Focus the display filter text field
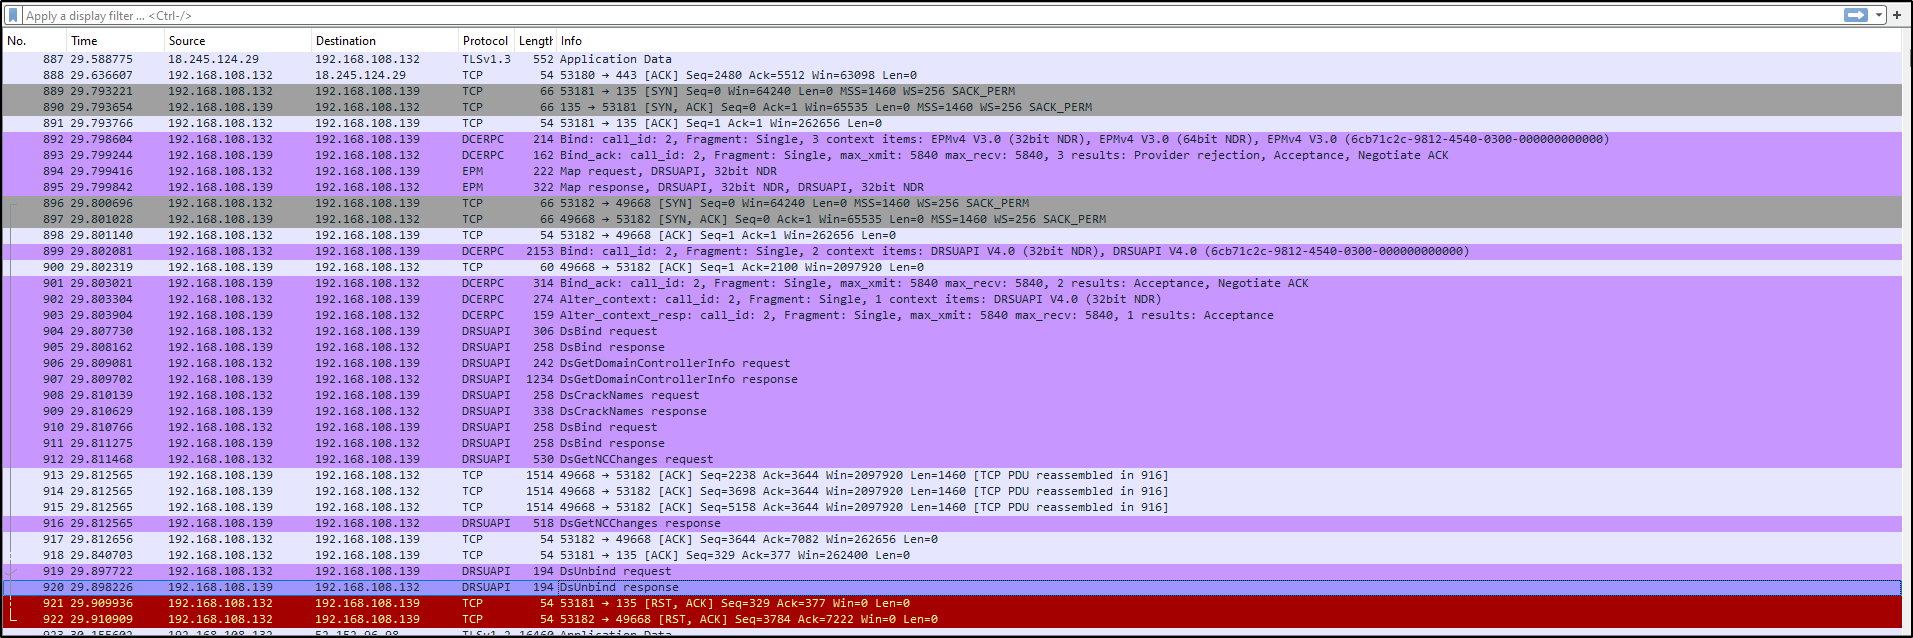This screenshot has width=1913, height=638. point(900,15)
